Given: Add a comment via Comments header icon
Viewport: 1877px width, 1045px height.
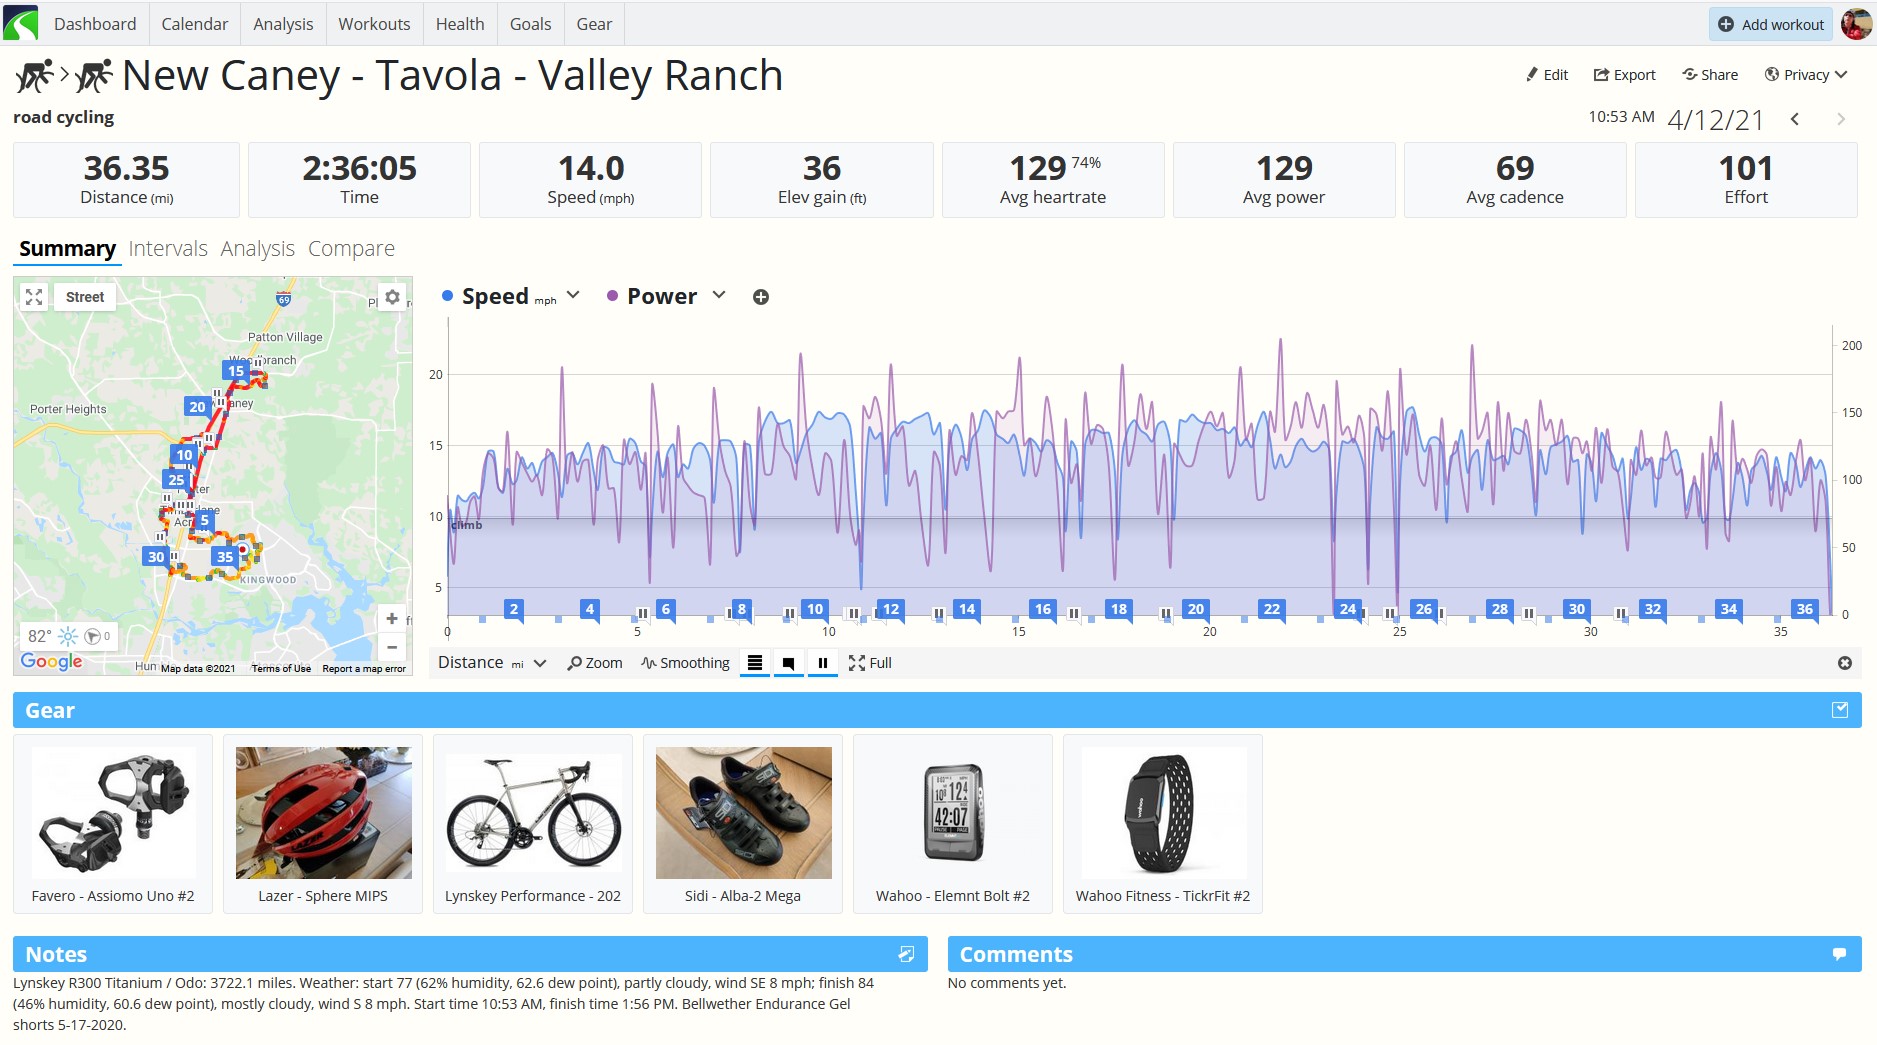Looking at the screenshot, I should pos(1839,954).
